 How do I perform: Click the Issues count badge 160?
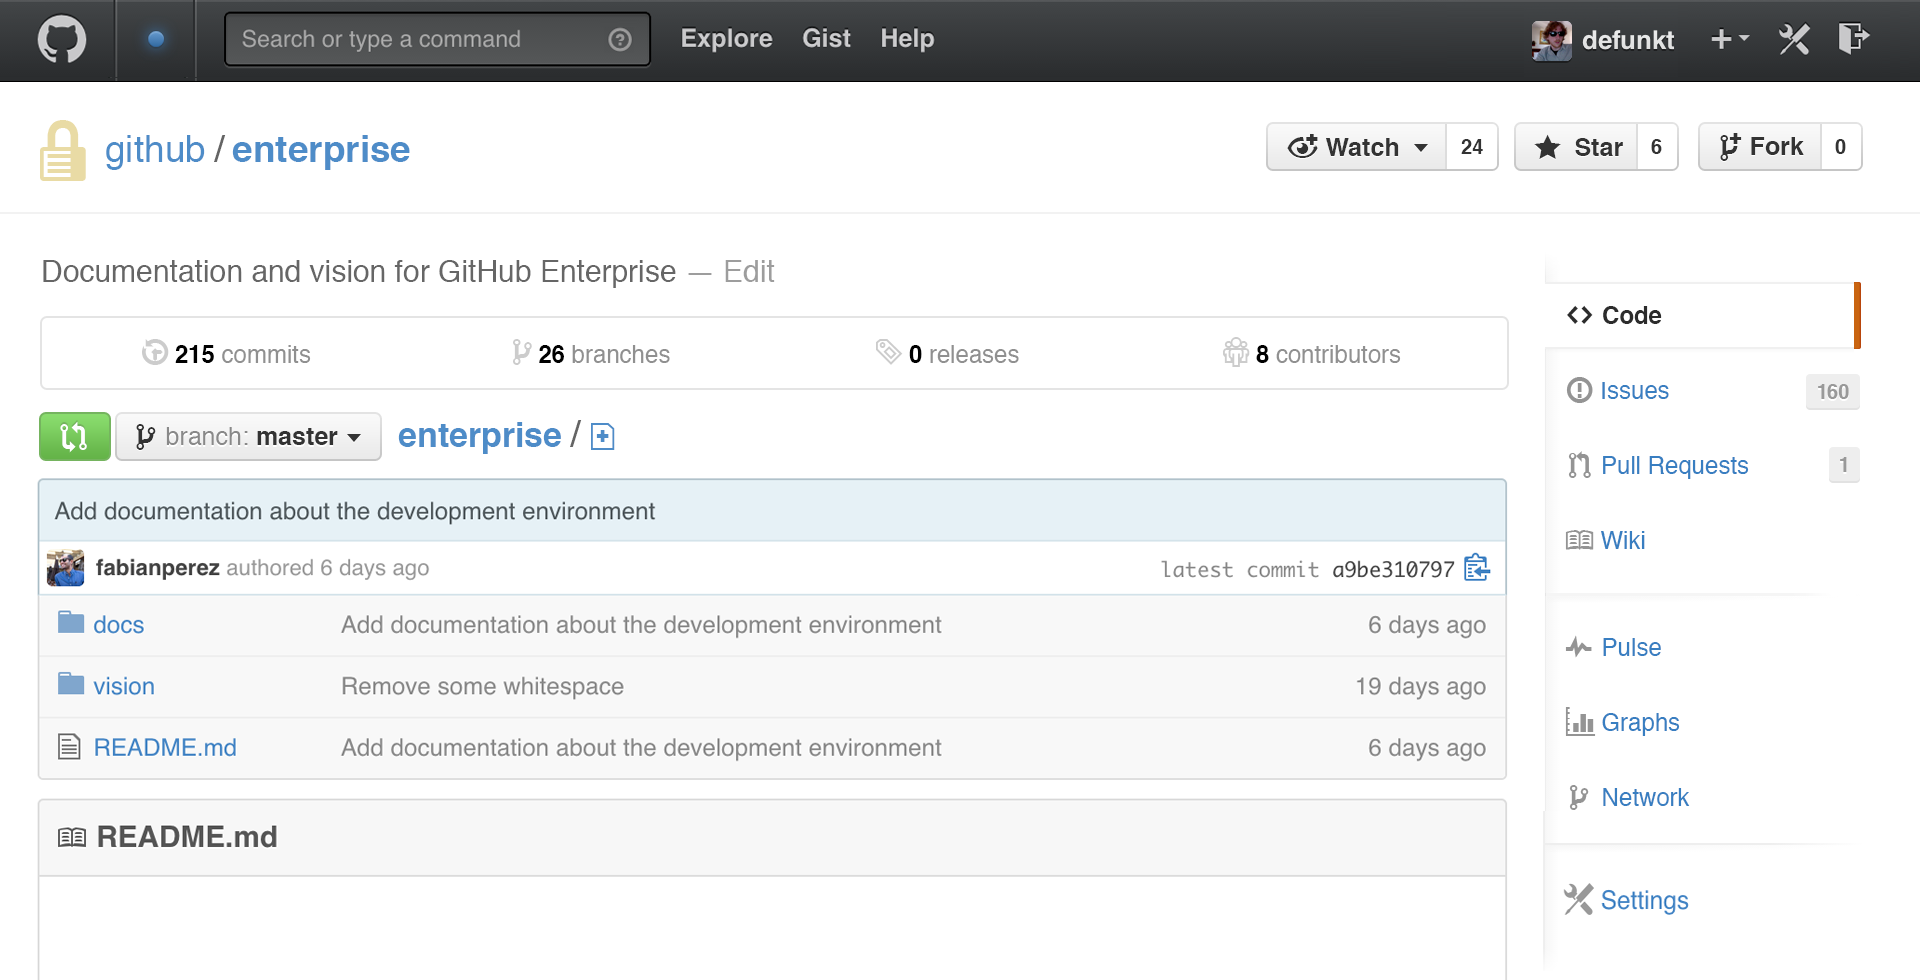1832,392
